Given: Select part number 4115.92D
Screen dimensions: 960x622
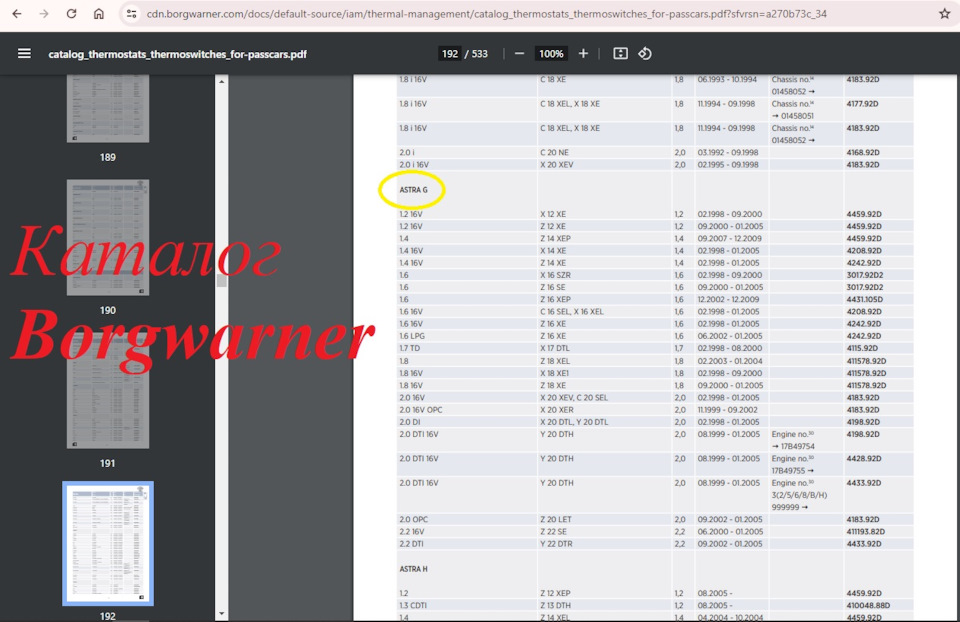Looking at the screenshot, I should [862, 348].
